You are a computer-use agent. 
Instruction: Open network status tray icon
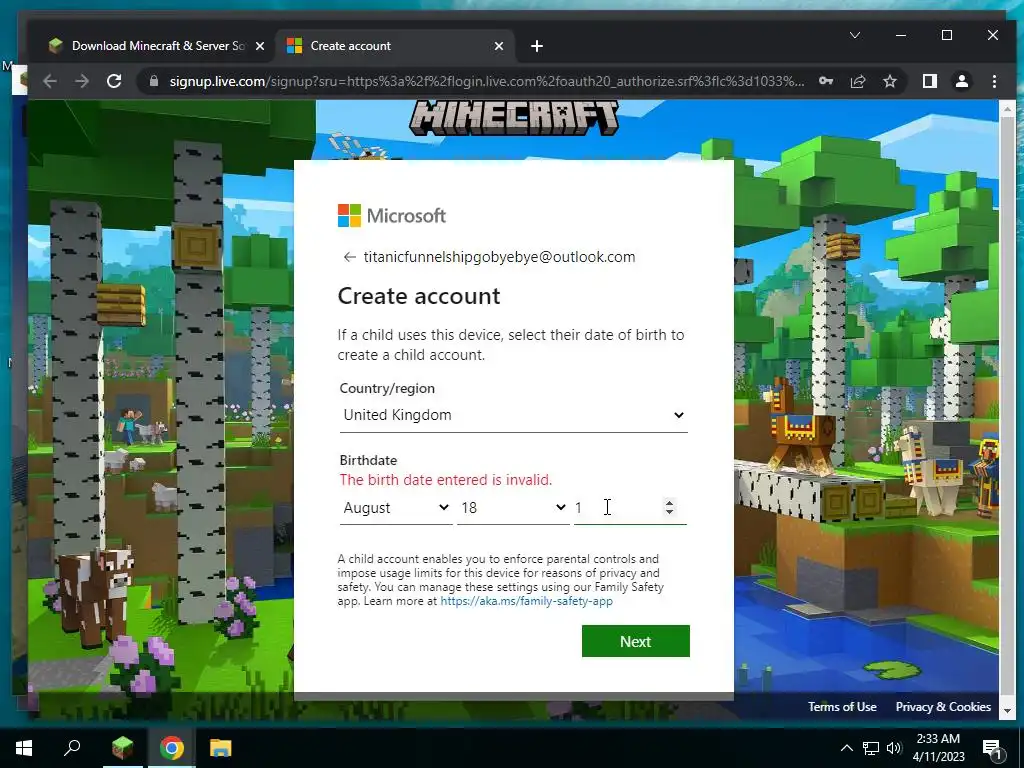click(871, 748)
